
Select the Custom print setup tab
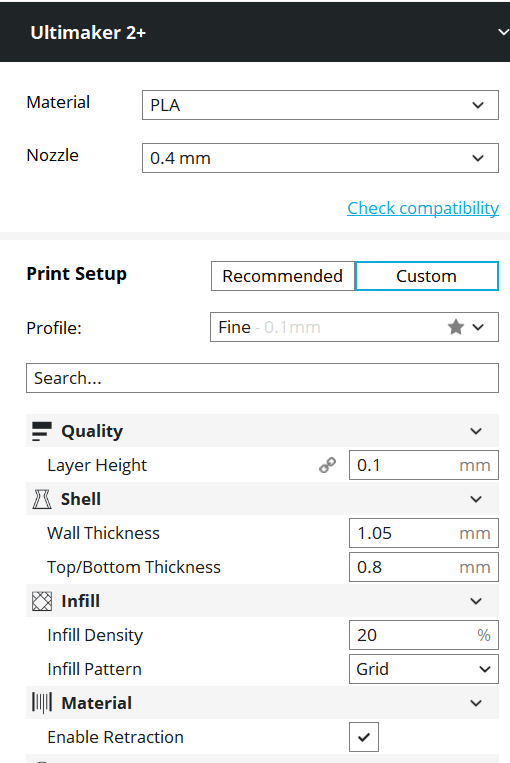pos(427,276)
